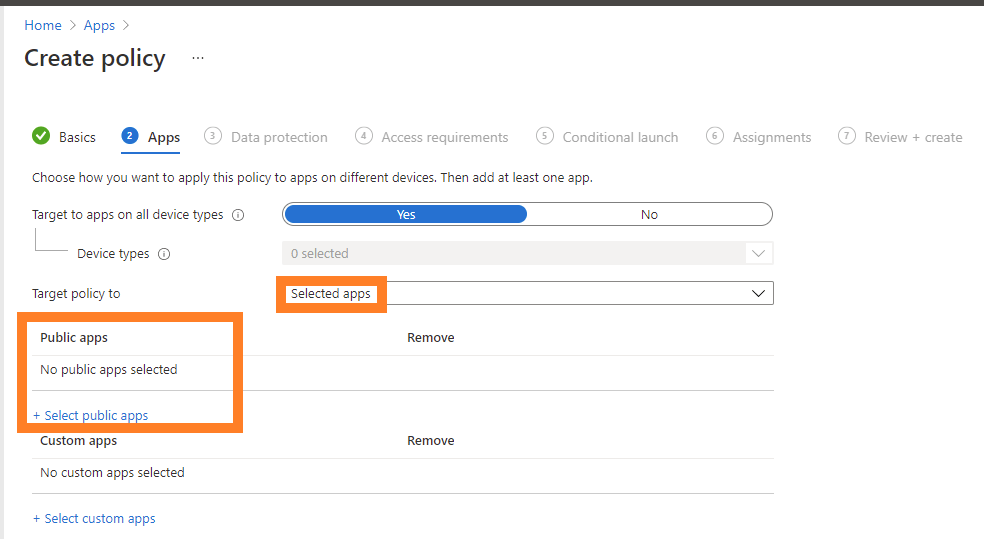Viewport: 984px width, 539px height.
Task: Click the green Basics checkmark icon
Action: coord(41,136)
